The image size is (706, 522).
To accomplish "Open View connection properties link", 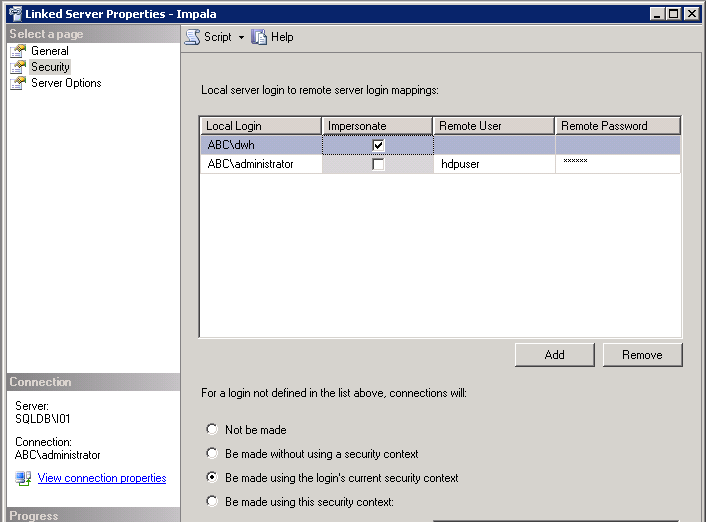I will [x=102, y=478].
